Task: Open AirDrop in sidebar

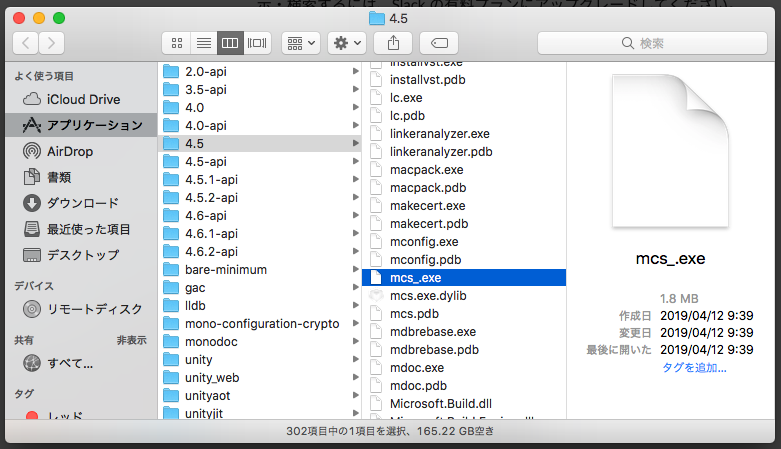Action: click(x=81, y=151)
